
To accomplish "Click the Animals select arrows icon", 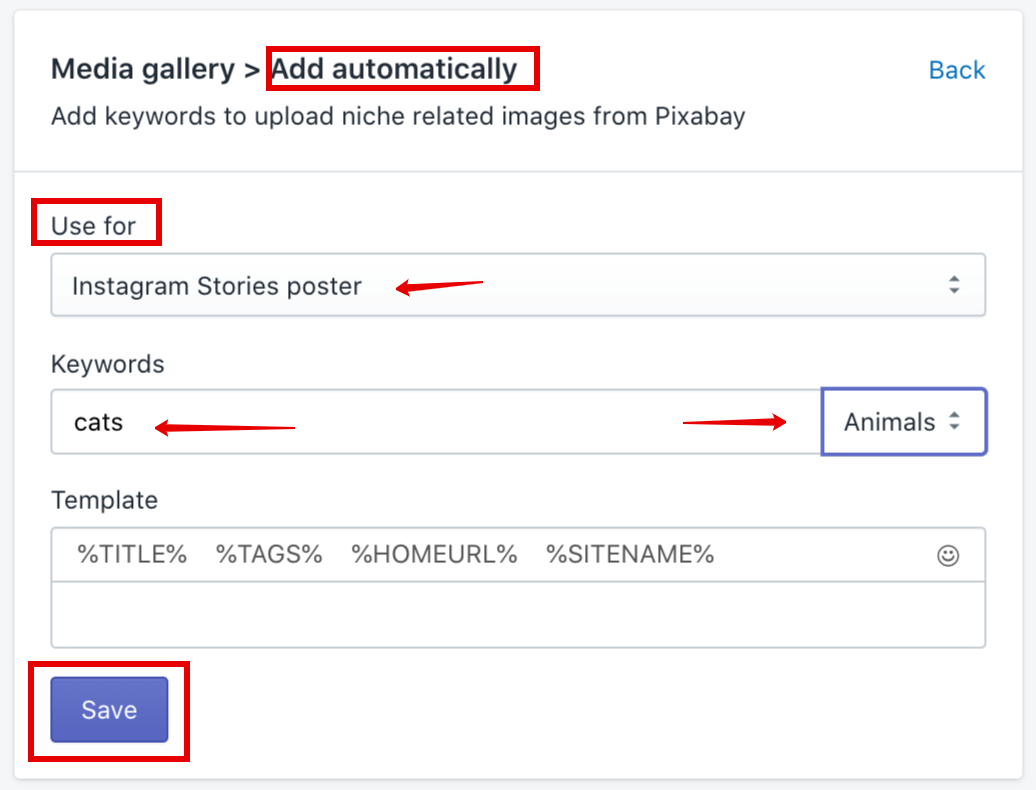I will coord(954,421).
